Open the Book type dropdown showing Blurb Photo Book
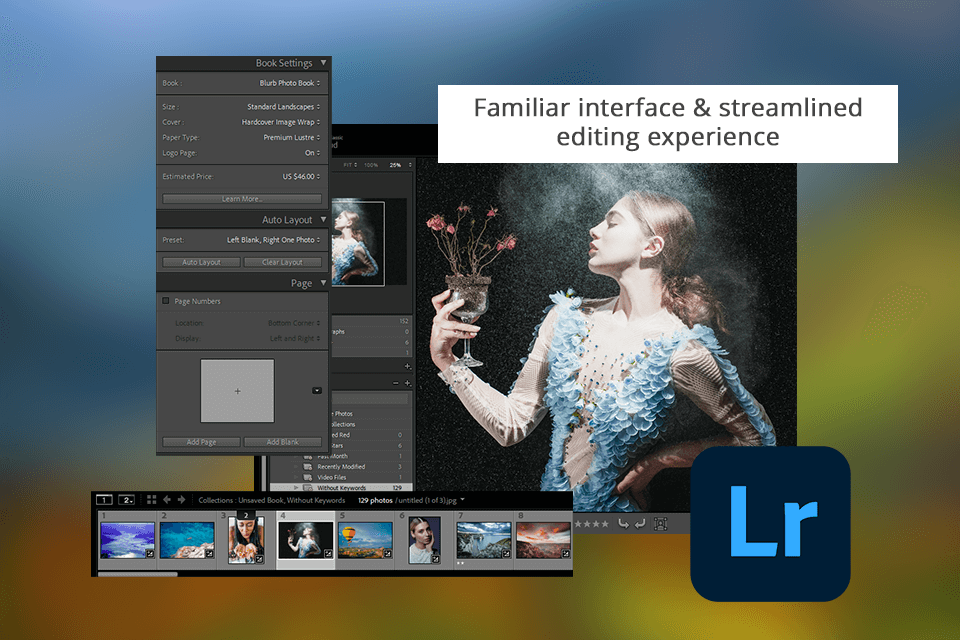960x640 pixels. point(290,83)
